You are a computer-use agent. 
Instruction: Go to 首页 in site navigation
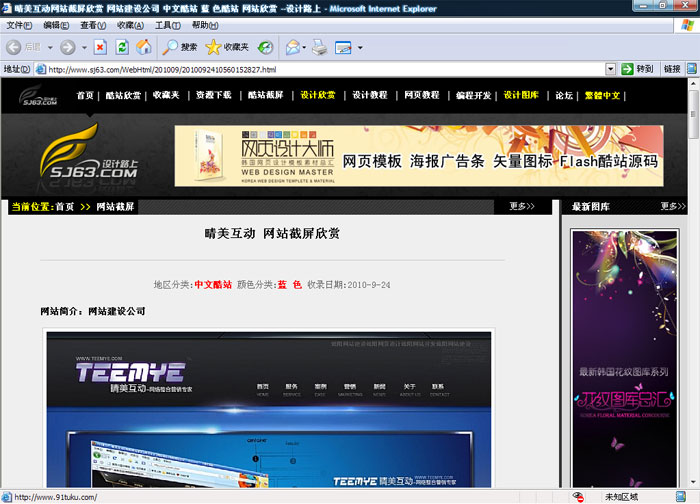pyautogui.click(x=85, y=96)
